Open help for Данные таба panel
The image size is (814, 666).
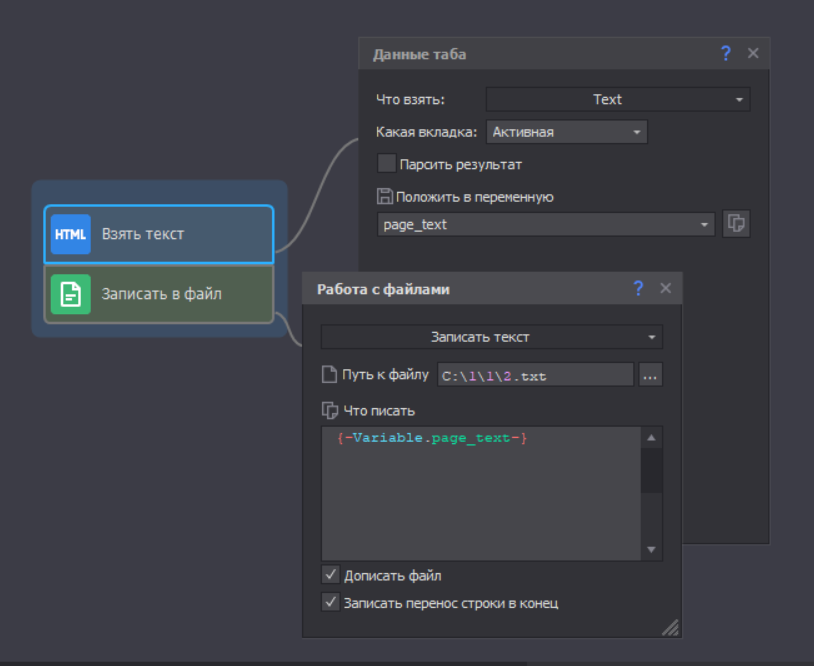(x=725, y=53)
